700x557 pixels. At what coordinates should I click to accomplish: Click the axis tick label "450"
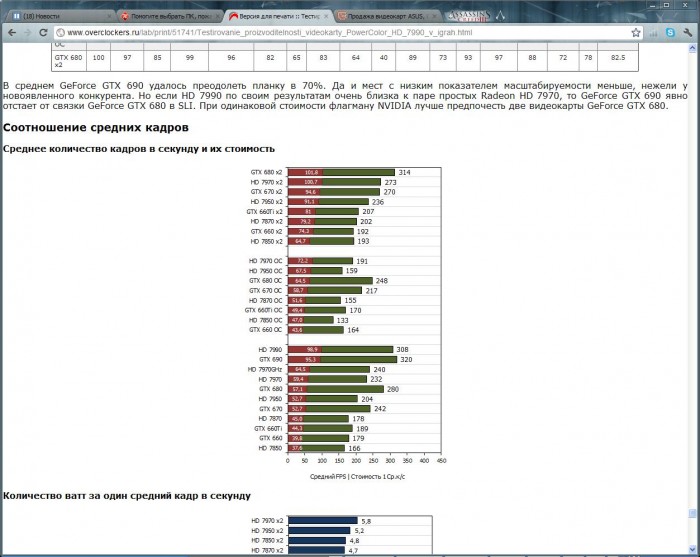point(442,461)
